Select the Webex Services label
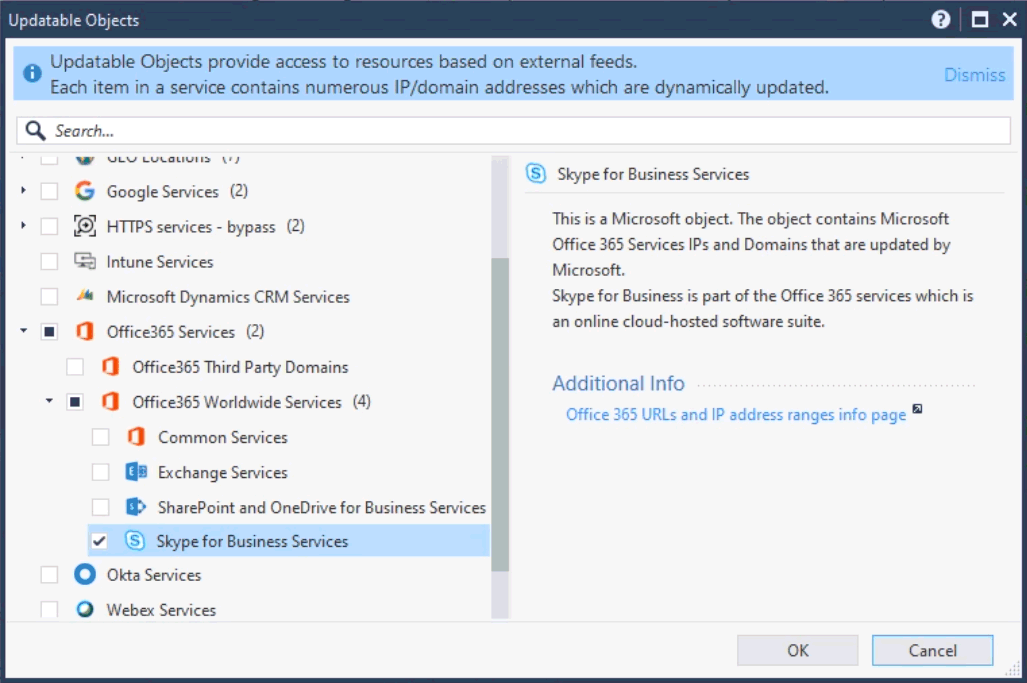 [161, 610]
